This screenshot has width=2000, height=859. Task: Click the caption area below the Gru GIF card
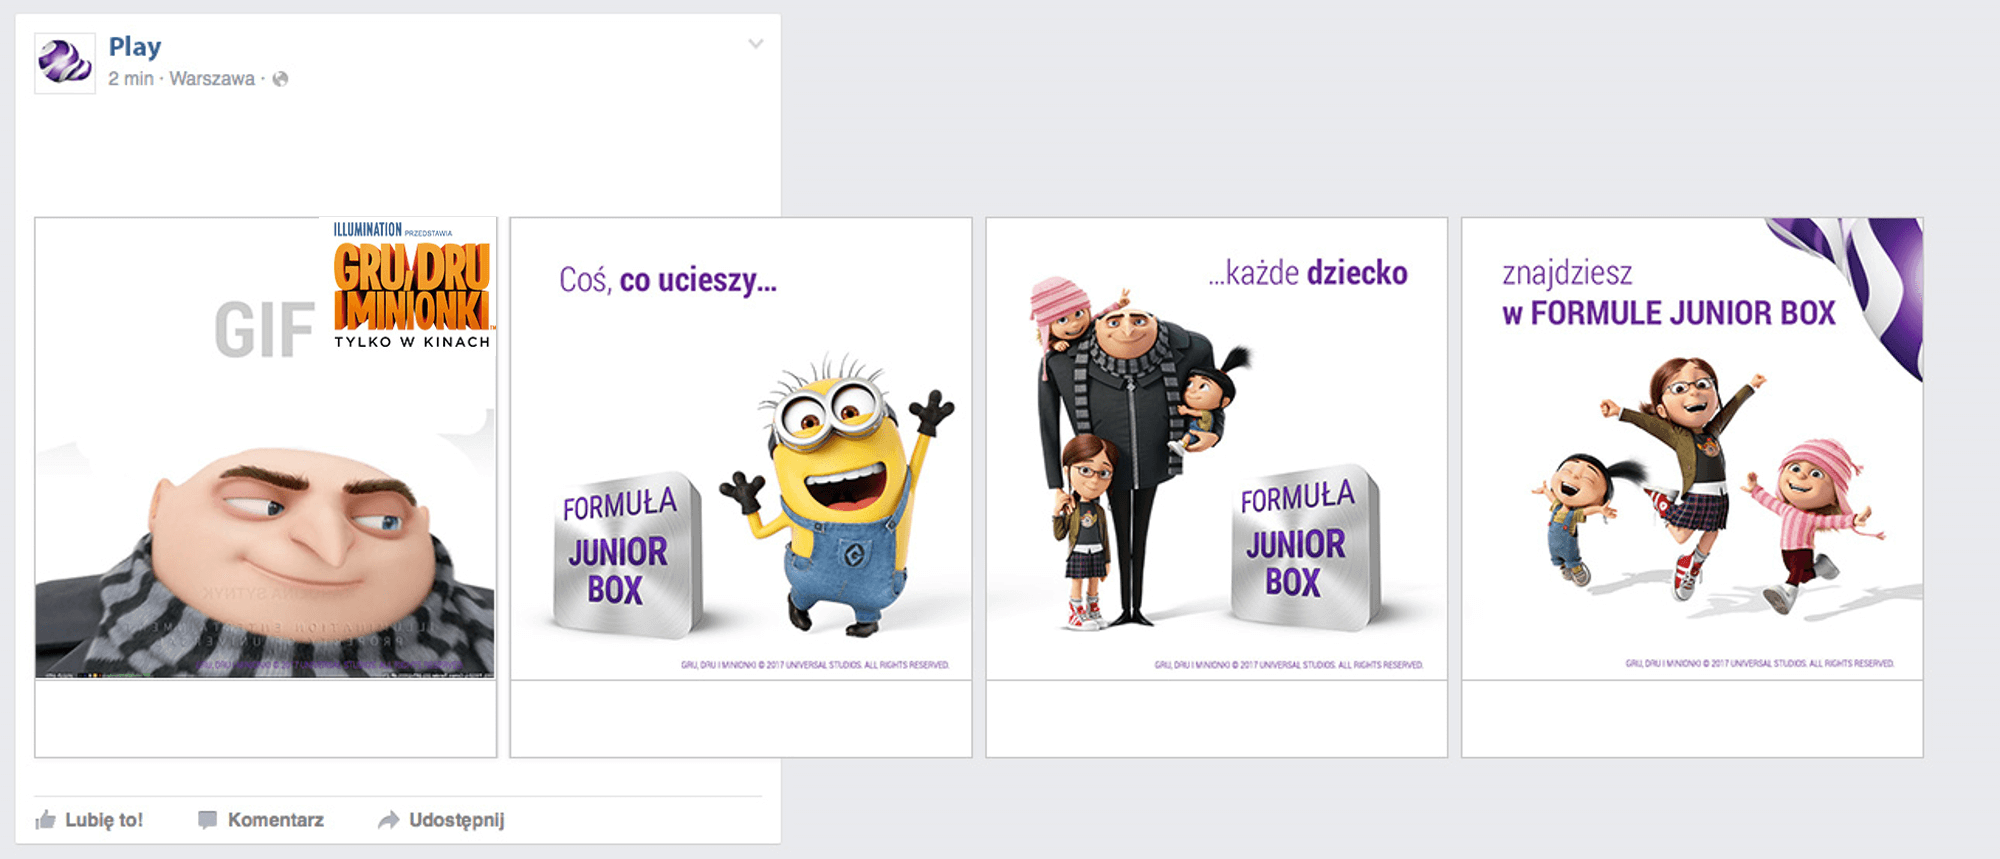266,718
